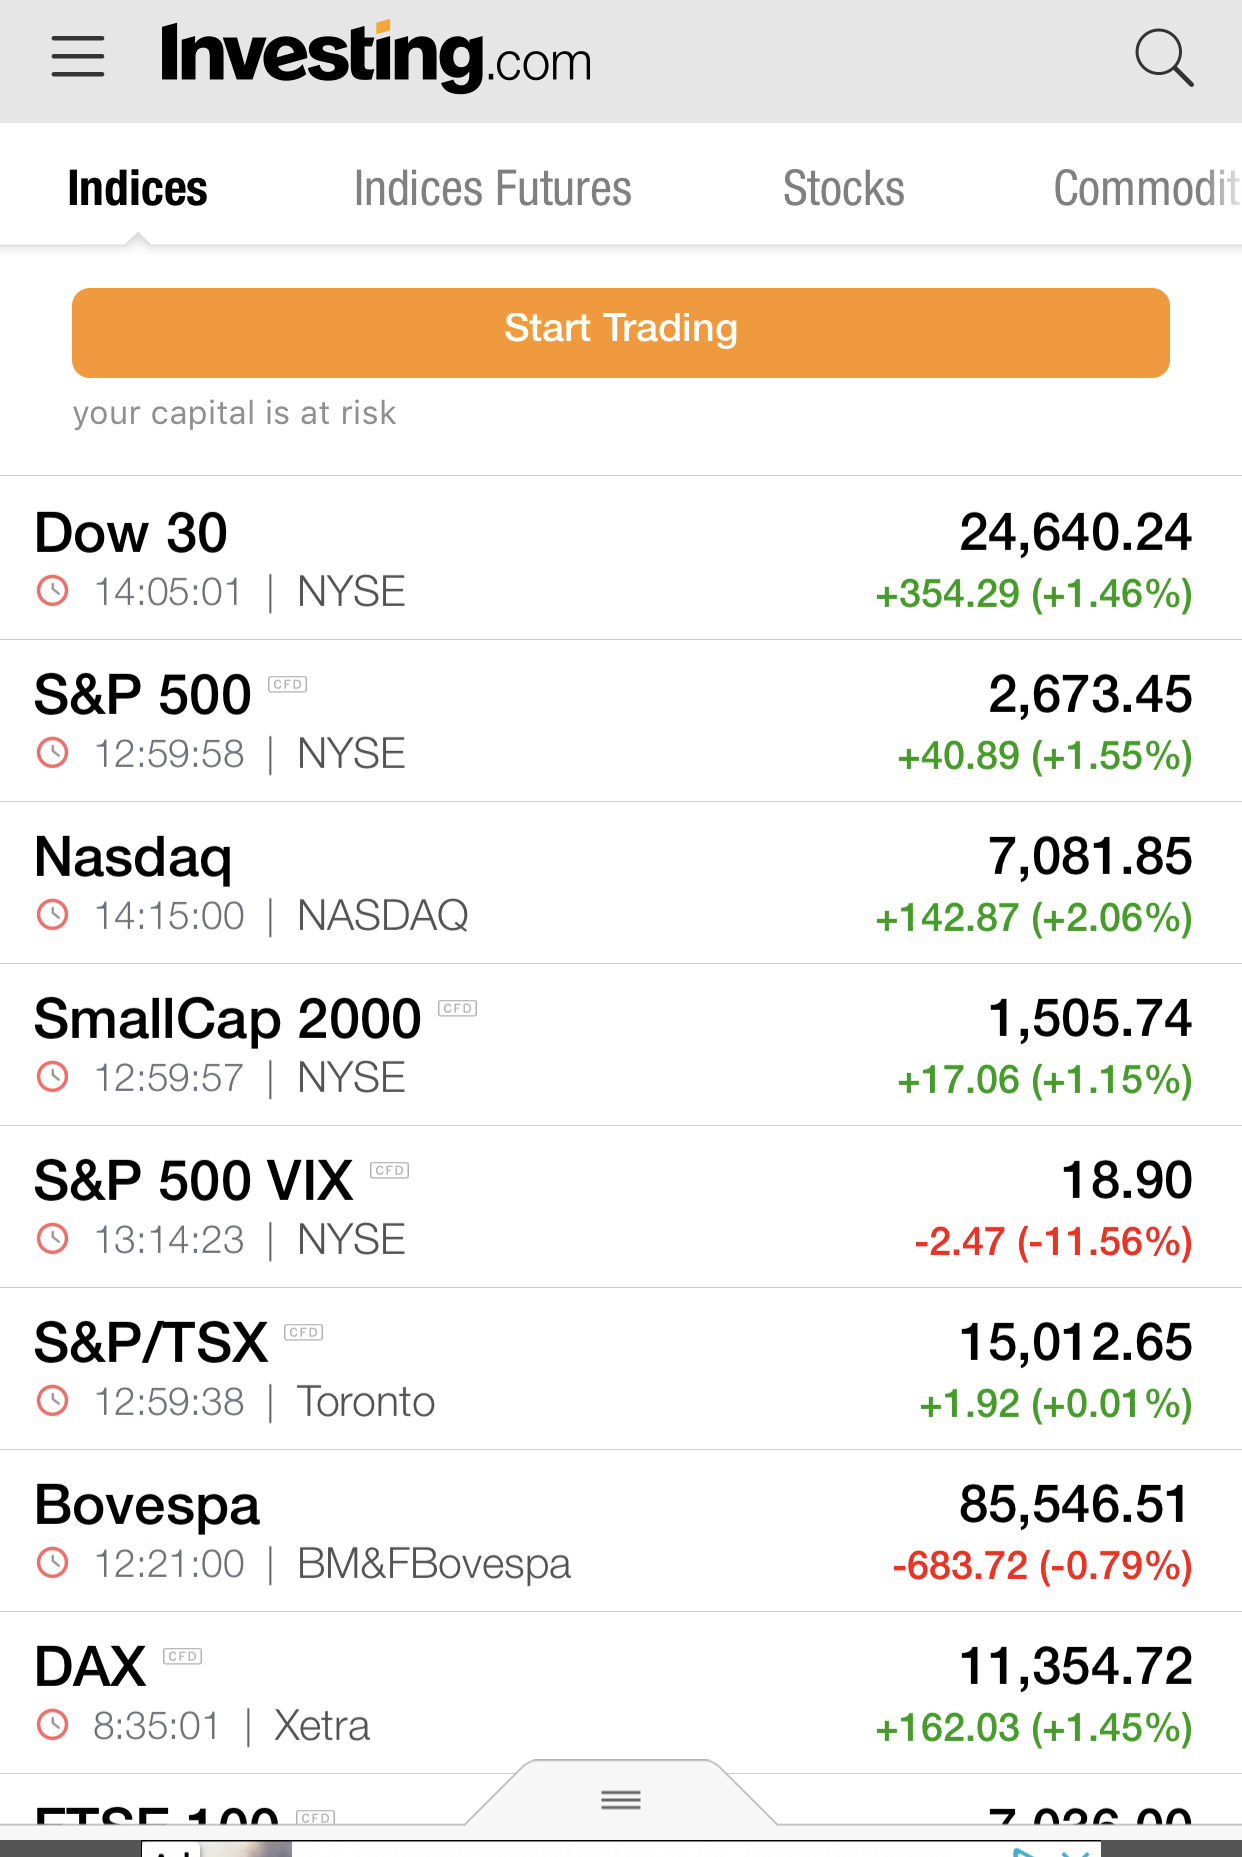The width and height of the screenshot is (1242, 1857).
Task: Click the clock icon in the Nasdaq row
Action: click(53, 915)
